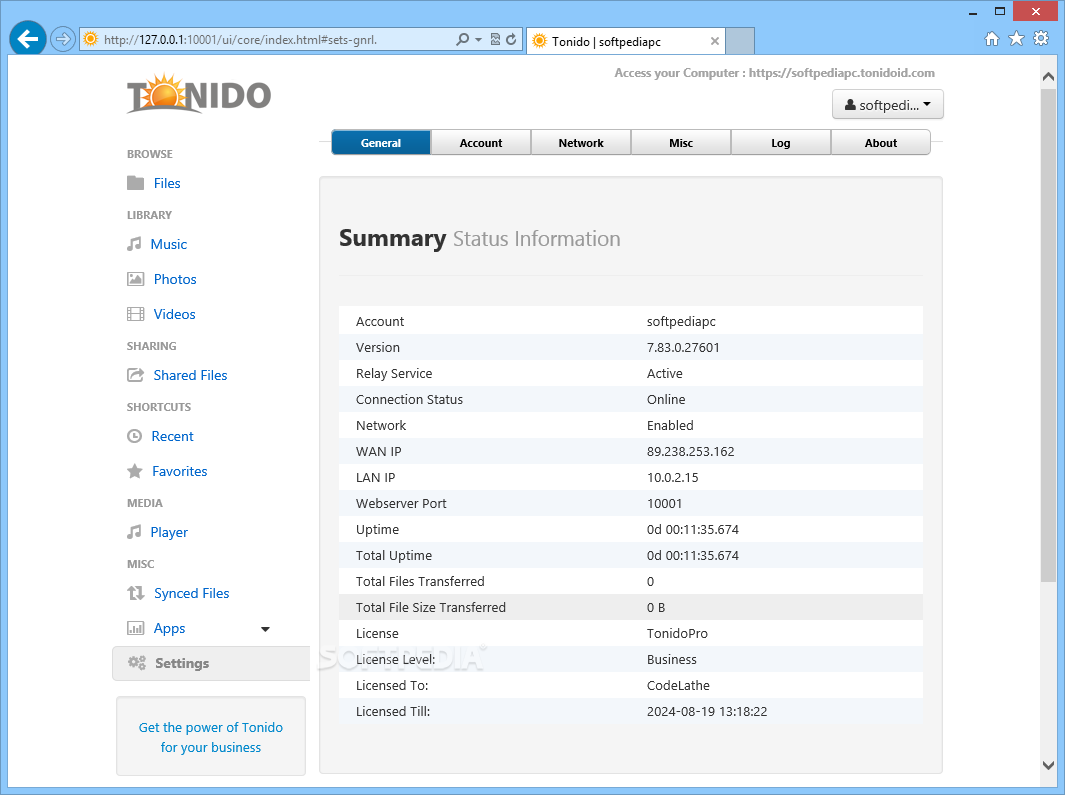Open the Log tab

pos(780,143)
